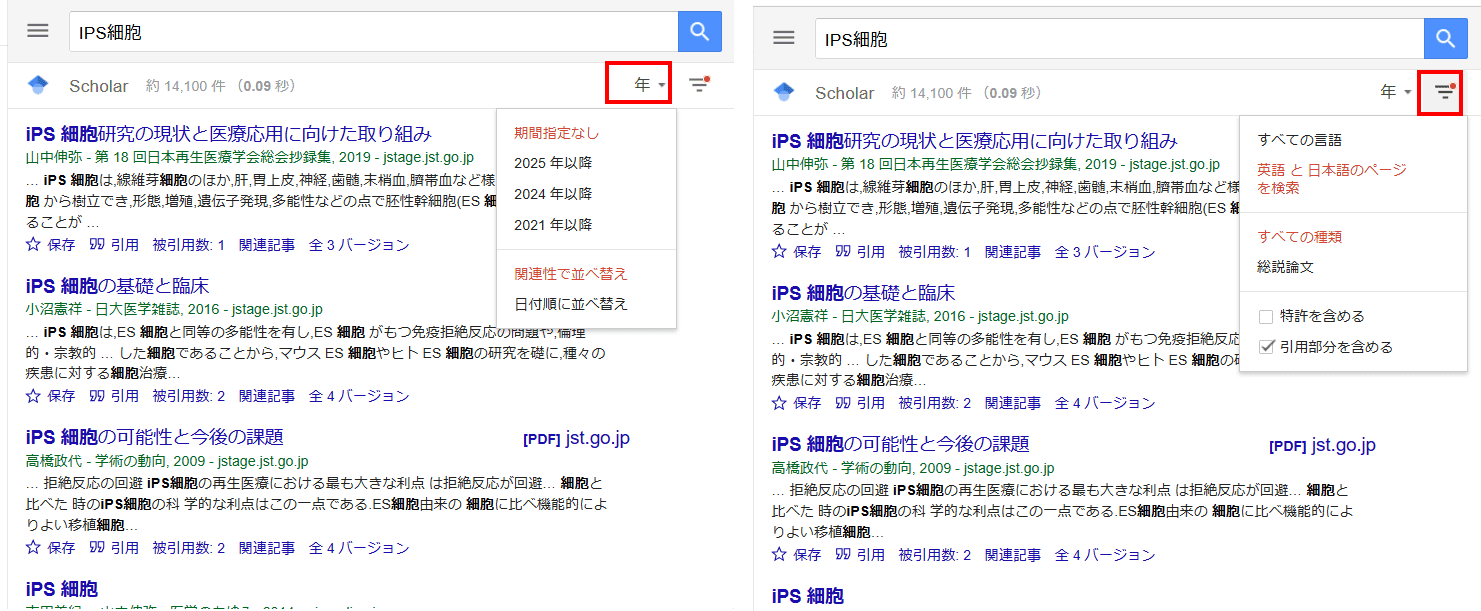This screenshot has width=1481, height=611.
Task: Save first result 'iPS 細胞研究の現状' in left pane
Action: (50, 244)
